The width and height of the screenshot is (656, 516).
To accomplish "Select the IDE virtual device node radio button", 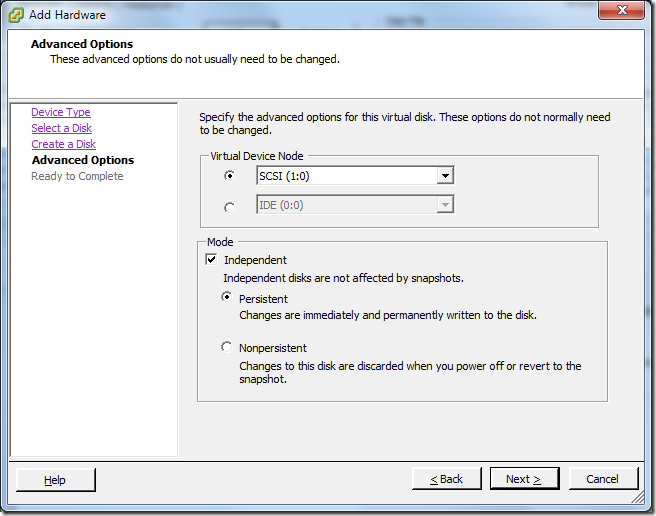I will tap(229, 207).
